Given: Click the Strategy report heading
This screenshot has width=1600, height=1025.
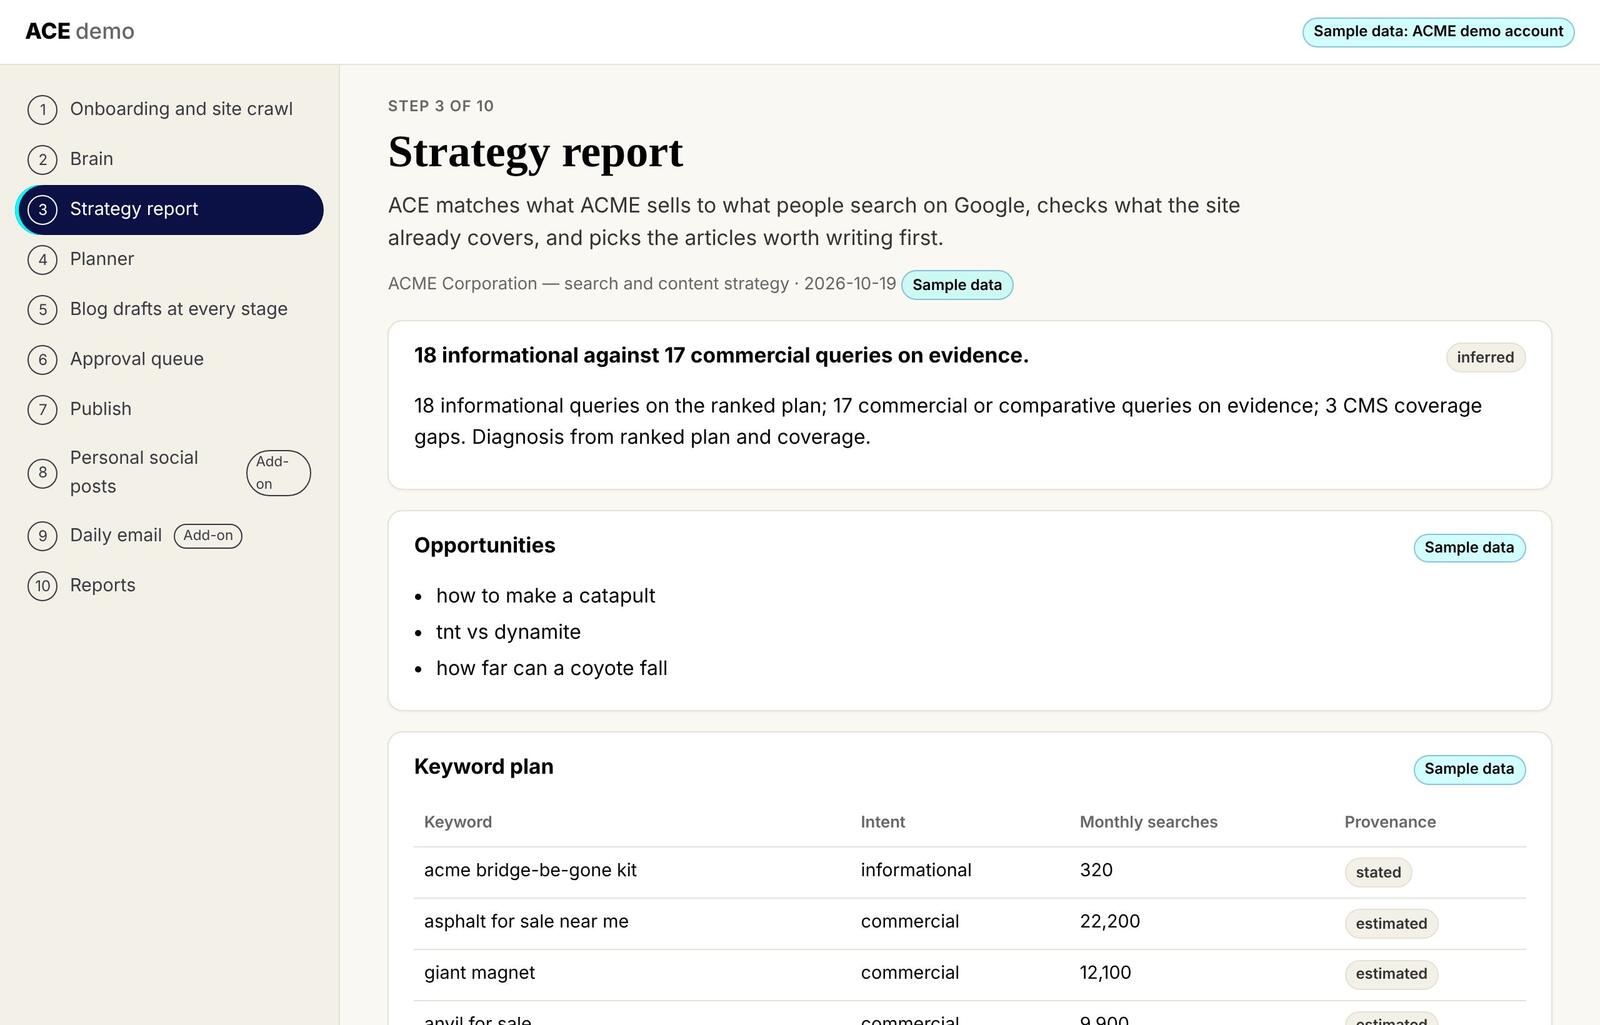Looking at the screenshot, I should click(535, 152).
